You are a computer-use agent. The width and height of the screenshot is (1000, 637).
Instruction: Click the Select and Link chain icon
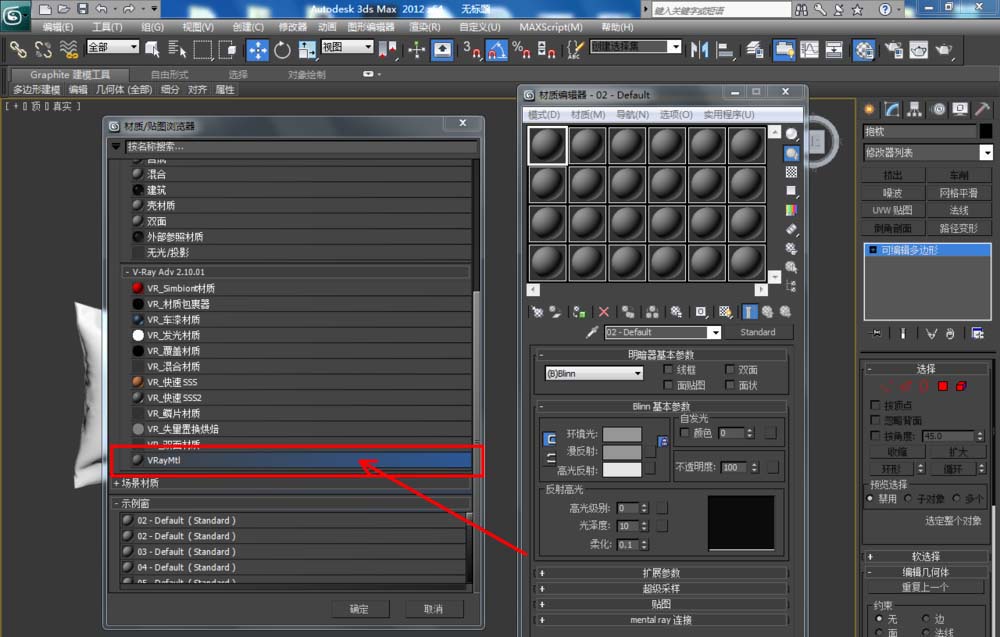point(18,50)
